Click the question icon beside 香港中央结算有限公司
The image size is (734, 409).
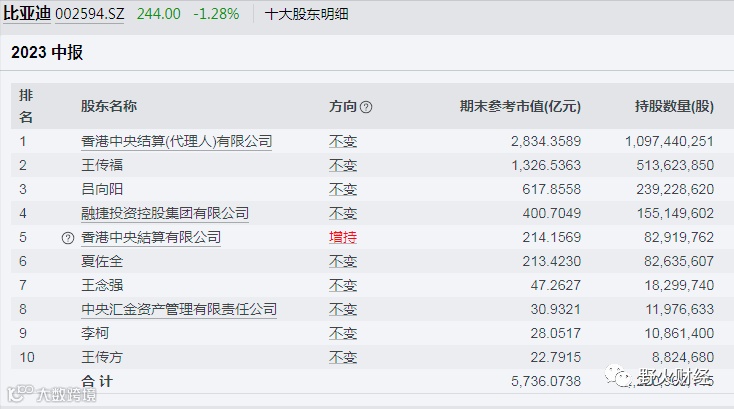68,238
